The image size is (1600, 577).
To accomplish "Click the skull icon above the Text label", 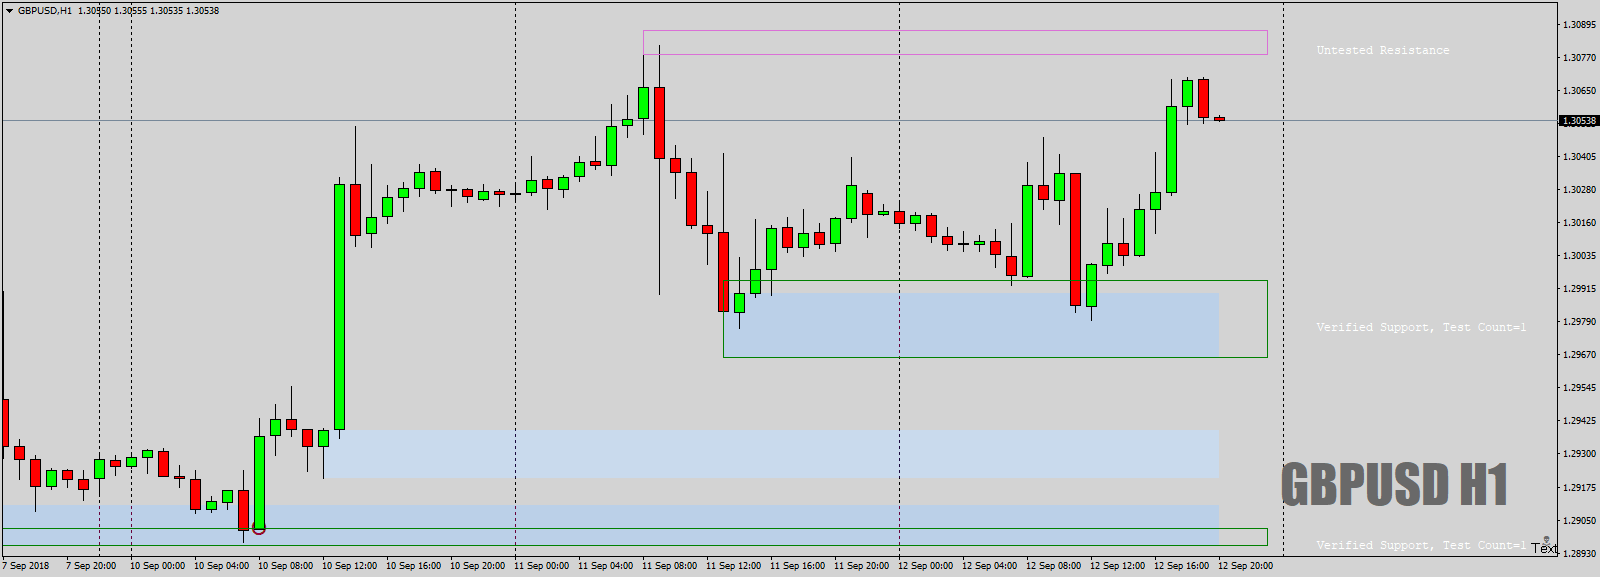I will [x=1546, y=539].
